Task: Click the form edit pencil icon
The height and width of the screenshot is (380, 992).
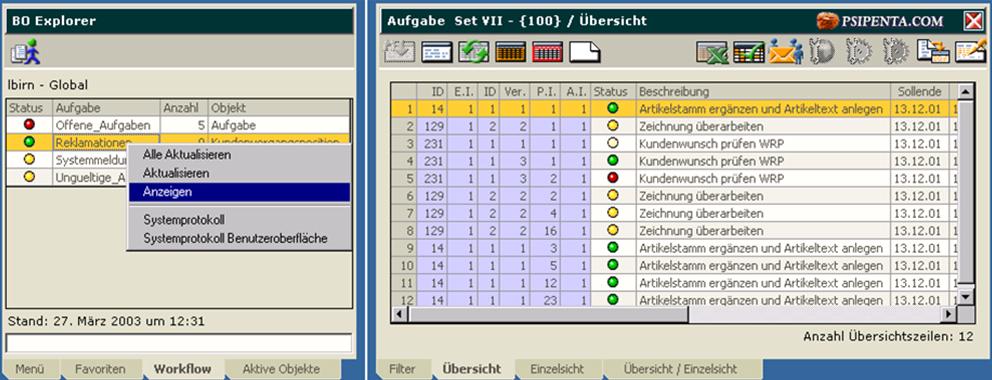Action: [970, 52]
